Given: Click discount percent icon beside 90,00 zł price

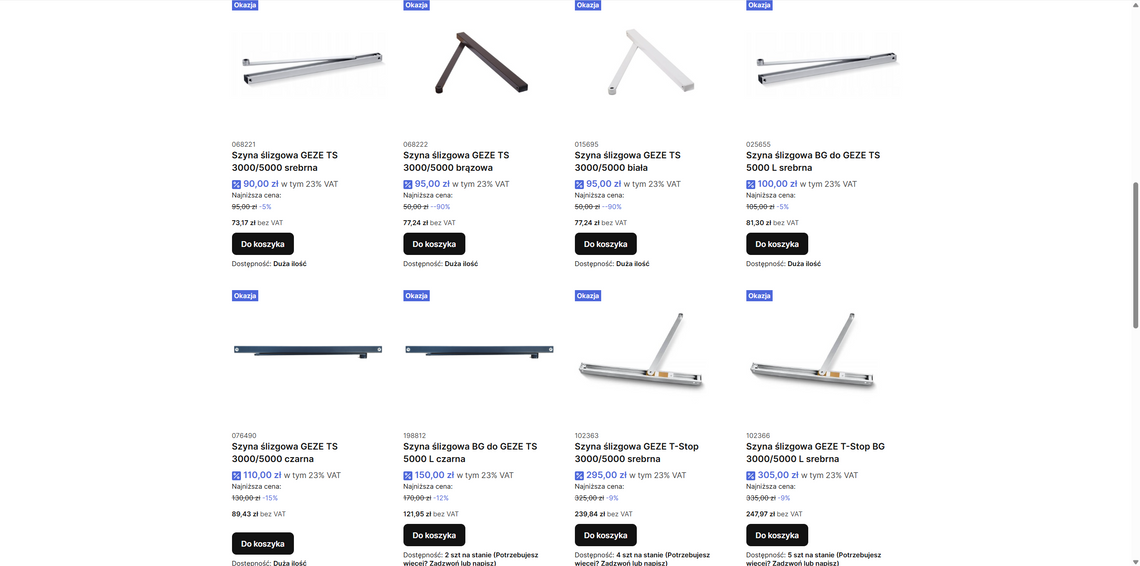Looking at the screenshot, I should (236, 185).
